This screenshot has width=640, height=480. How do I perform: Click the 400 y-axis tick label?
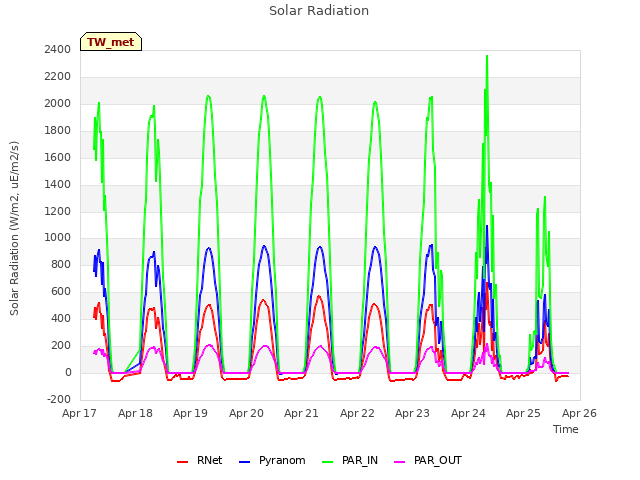pyautogui.click(x=61, y=318)
